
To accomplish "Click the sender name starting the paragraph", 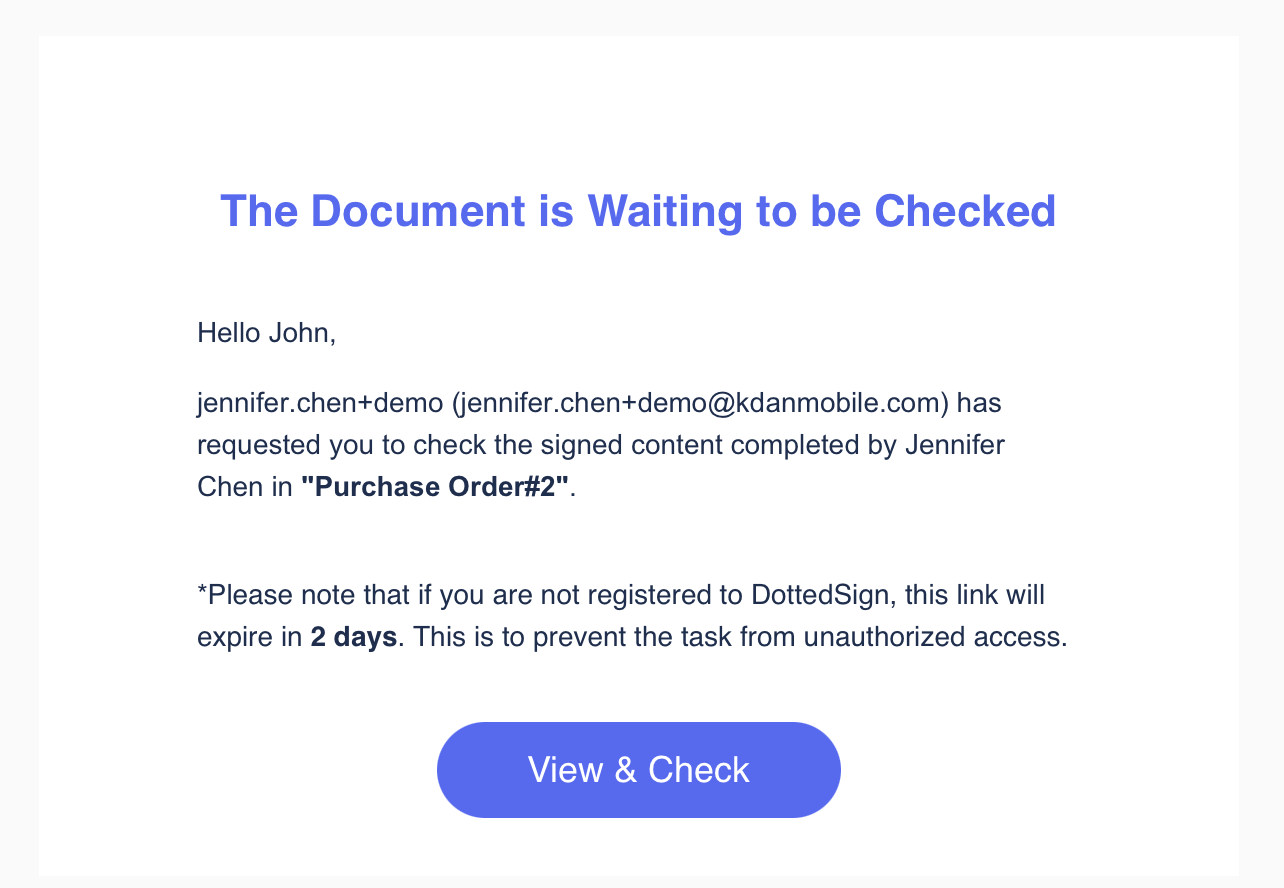I will (320, 403).
